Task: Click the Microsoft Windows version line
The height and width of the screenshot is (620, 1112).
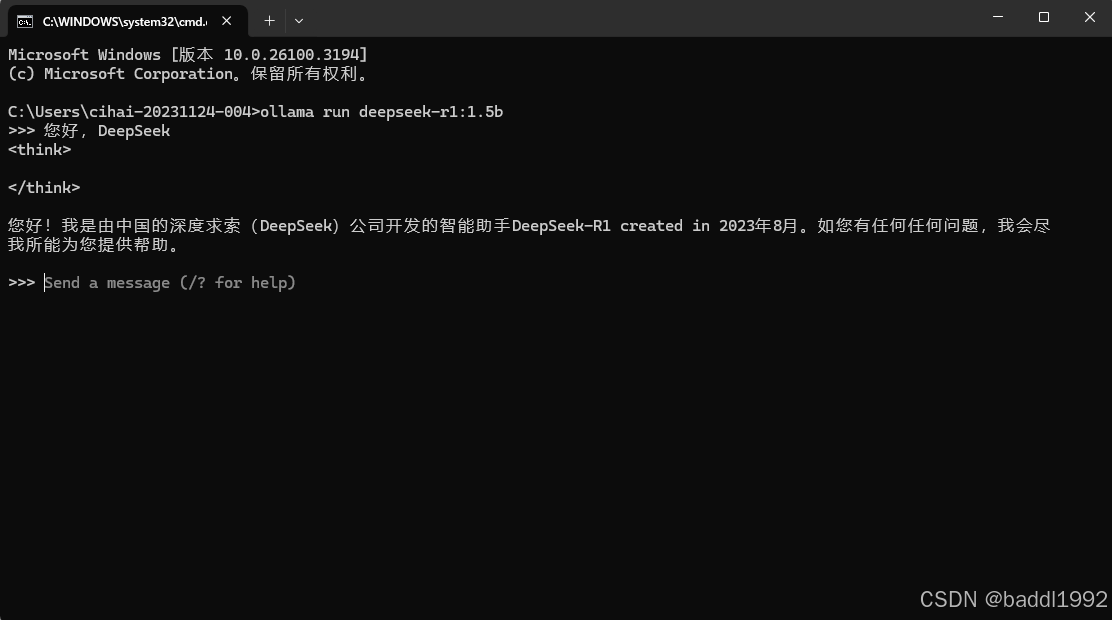Action: [185, 54]
